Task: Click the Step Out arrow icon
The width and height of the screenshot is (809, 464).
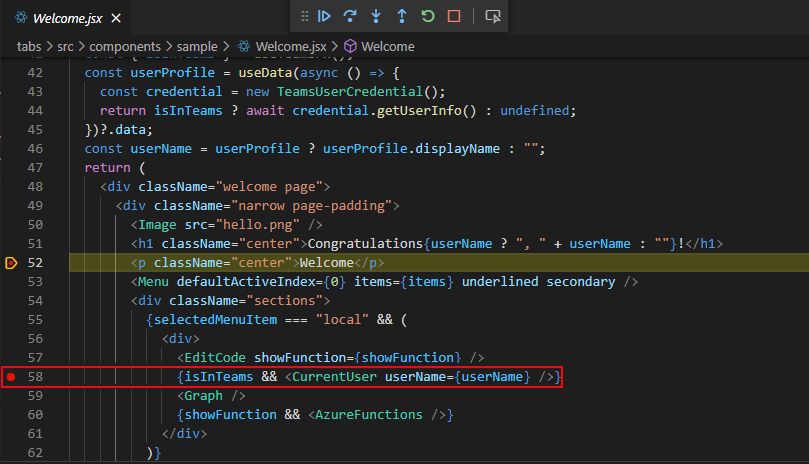Action: tap(402, 16)
